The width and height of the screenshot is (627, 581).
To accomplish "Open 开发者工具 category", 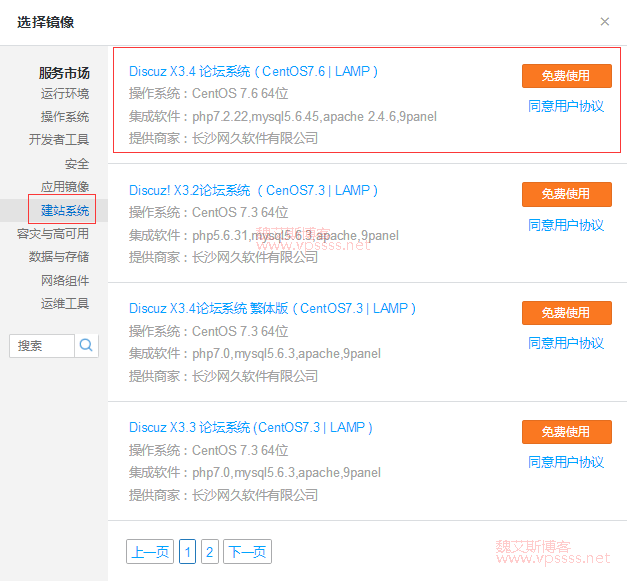I will (59, 140).
